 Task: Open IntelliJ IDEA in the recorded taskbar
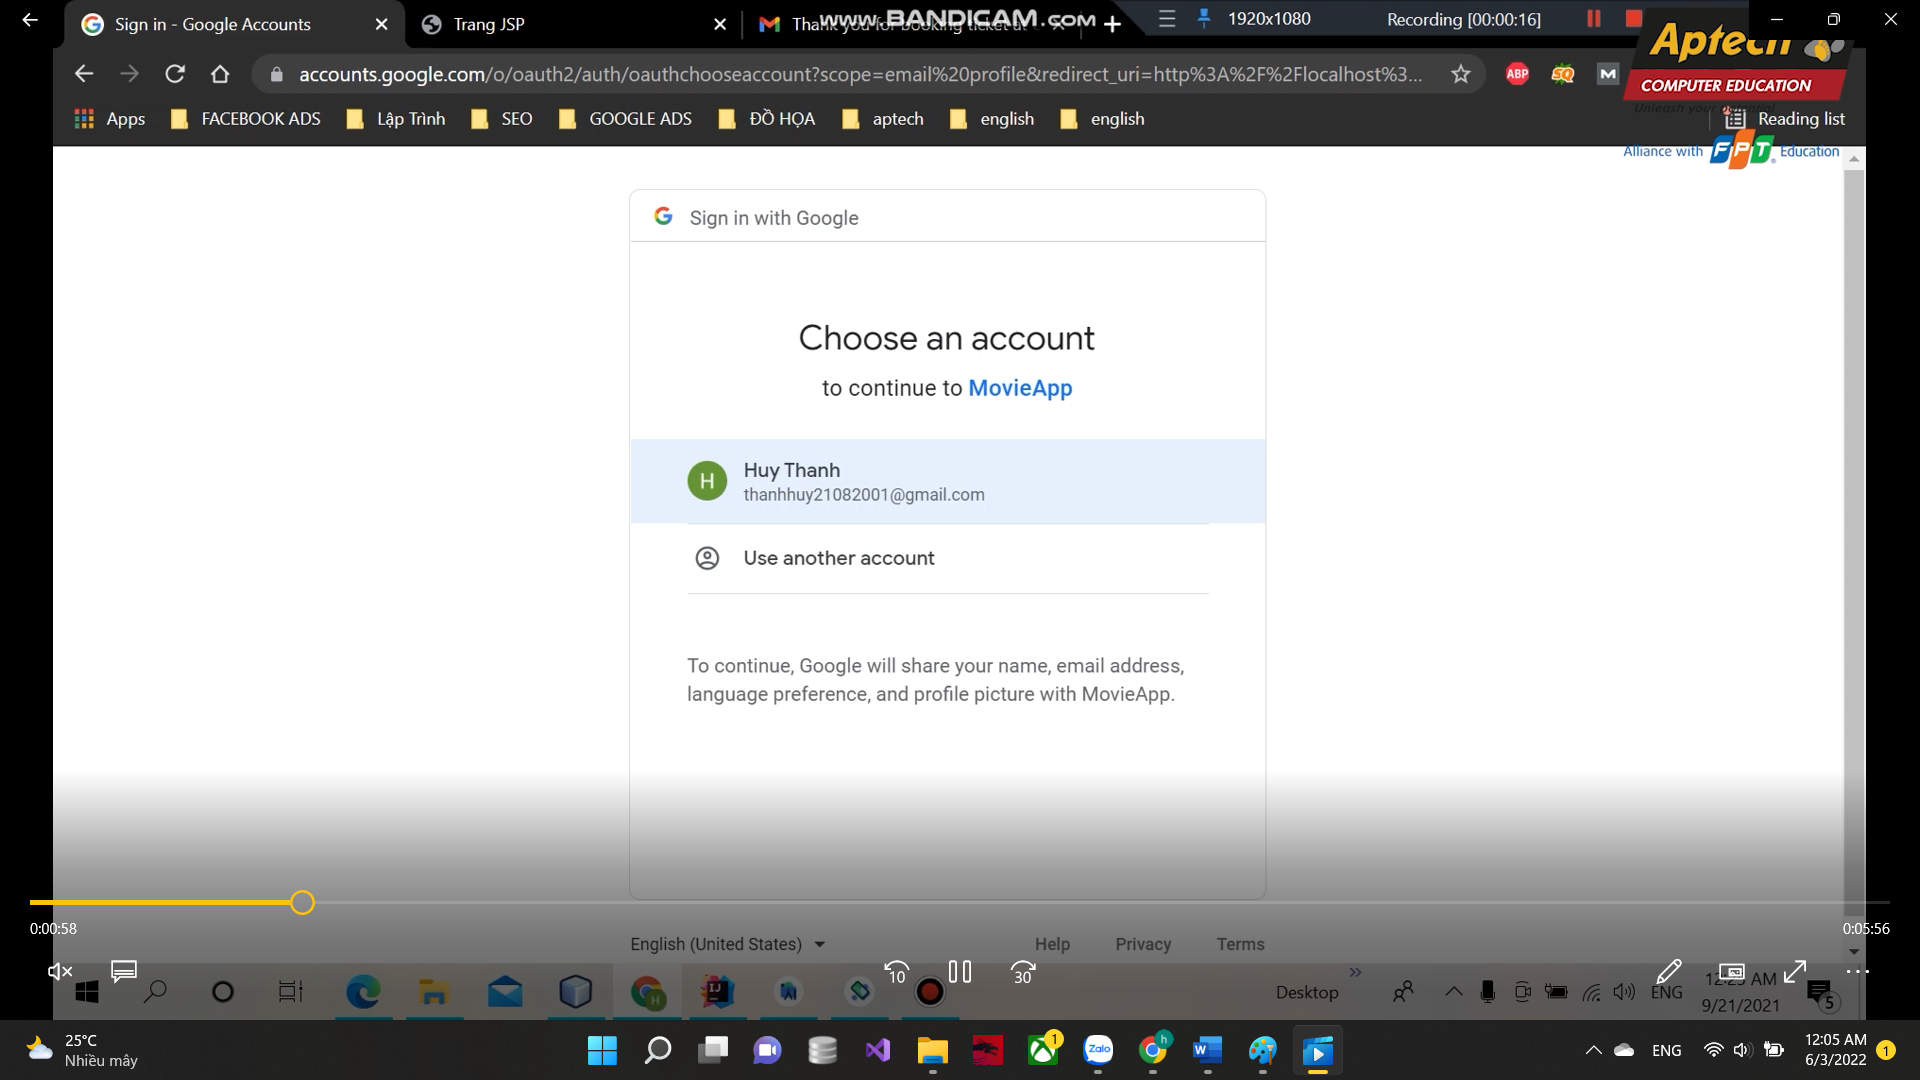[718, 992]
